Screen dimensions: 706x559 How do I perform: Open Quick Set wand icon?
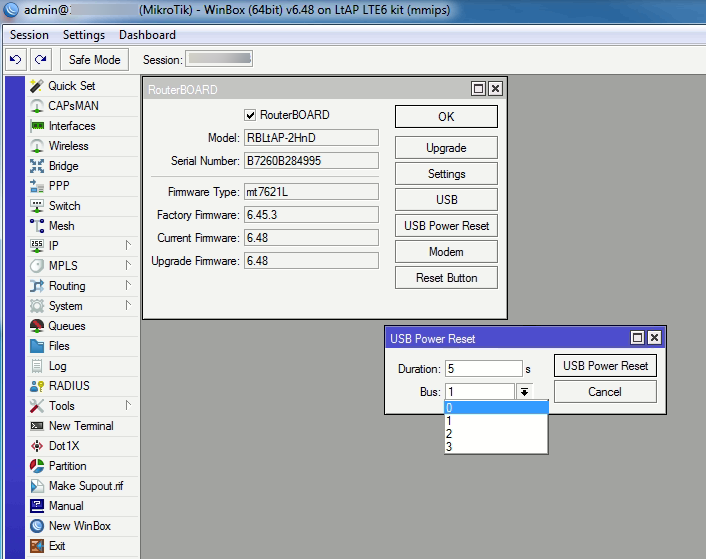pyautogui.click(x=37, y=86)
